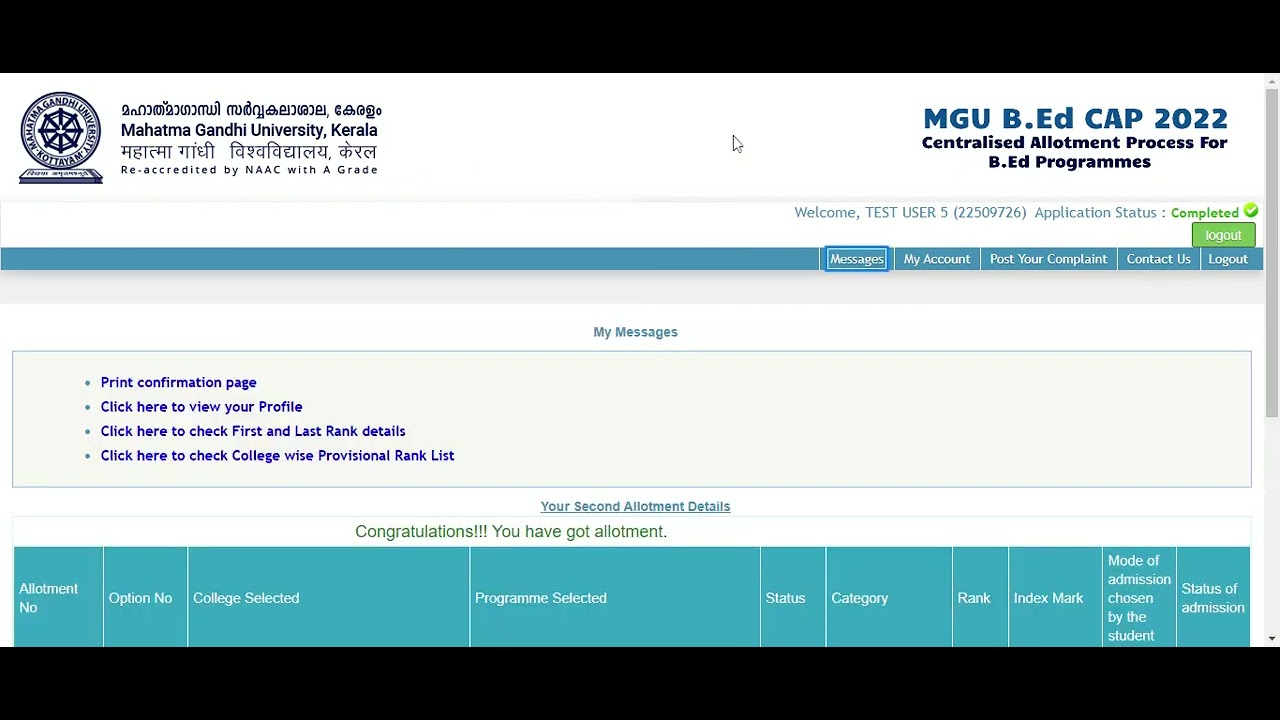1280x720 pixels.
Task: Click Re-accredited by NAAC with A Grade text
Action: [249, 170]
